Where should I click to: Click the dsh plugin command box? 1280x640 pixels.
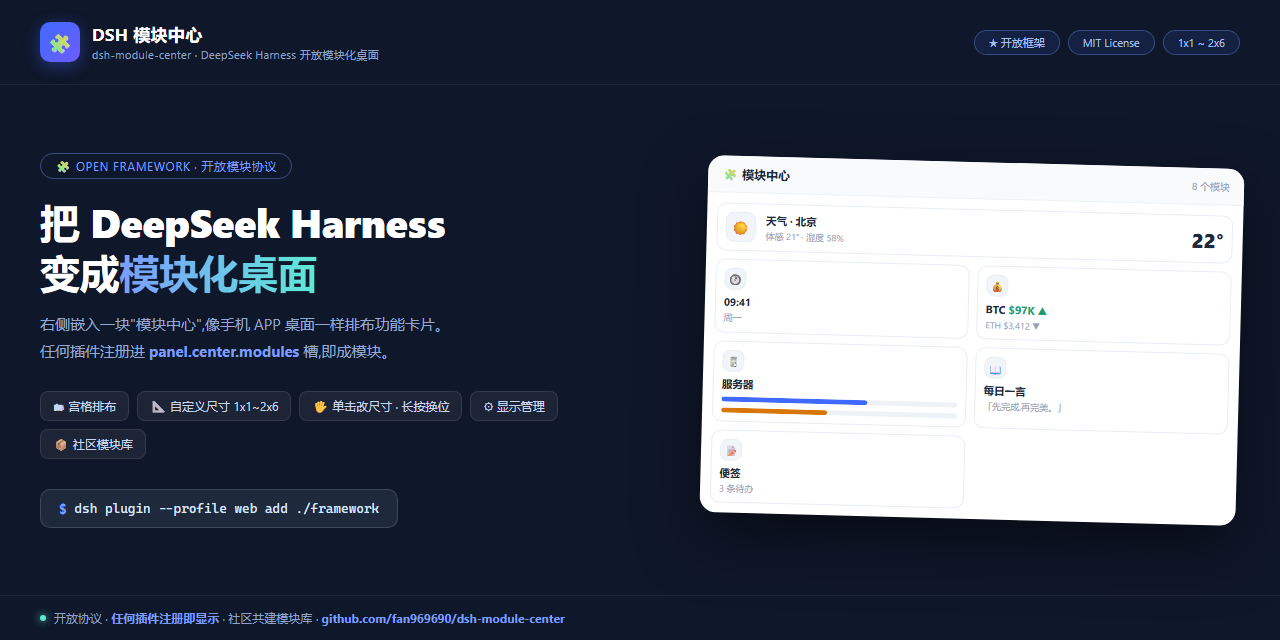pos(219,508)
